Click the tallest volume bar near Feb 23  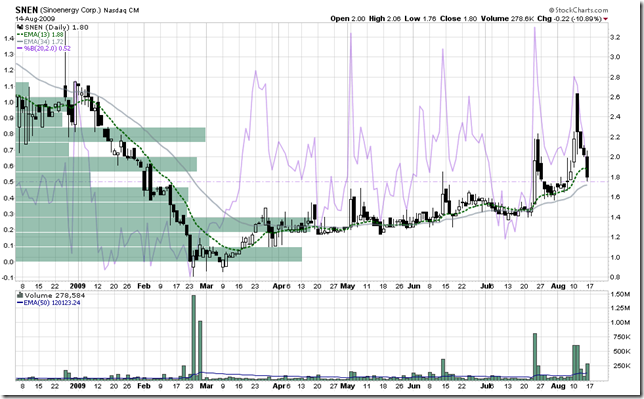pos(194,337)
